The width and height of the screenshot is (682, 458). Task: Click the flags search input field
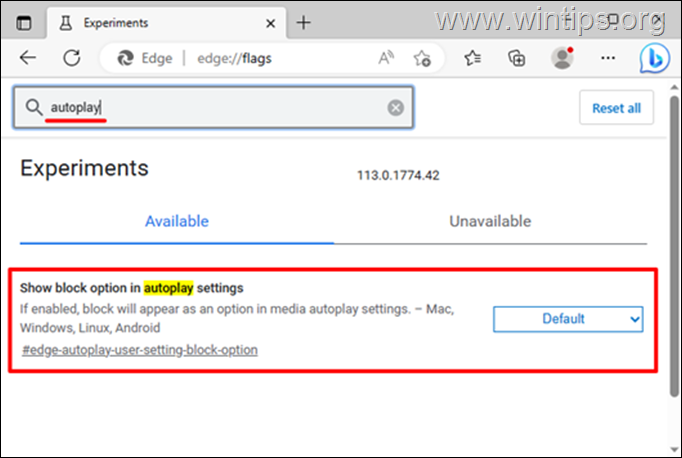[x=213, y=107]
